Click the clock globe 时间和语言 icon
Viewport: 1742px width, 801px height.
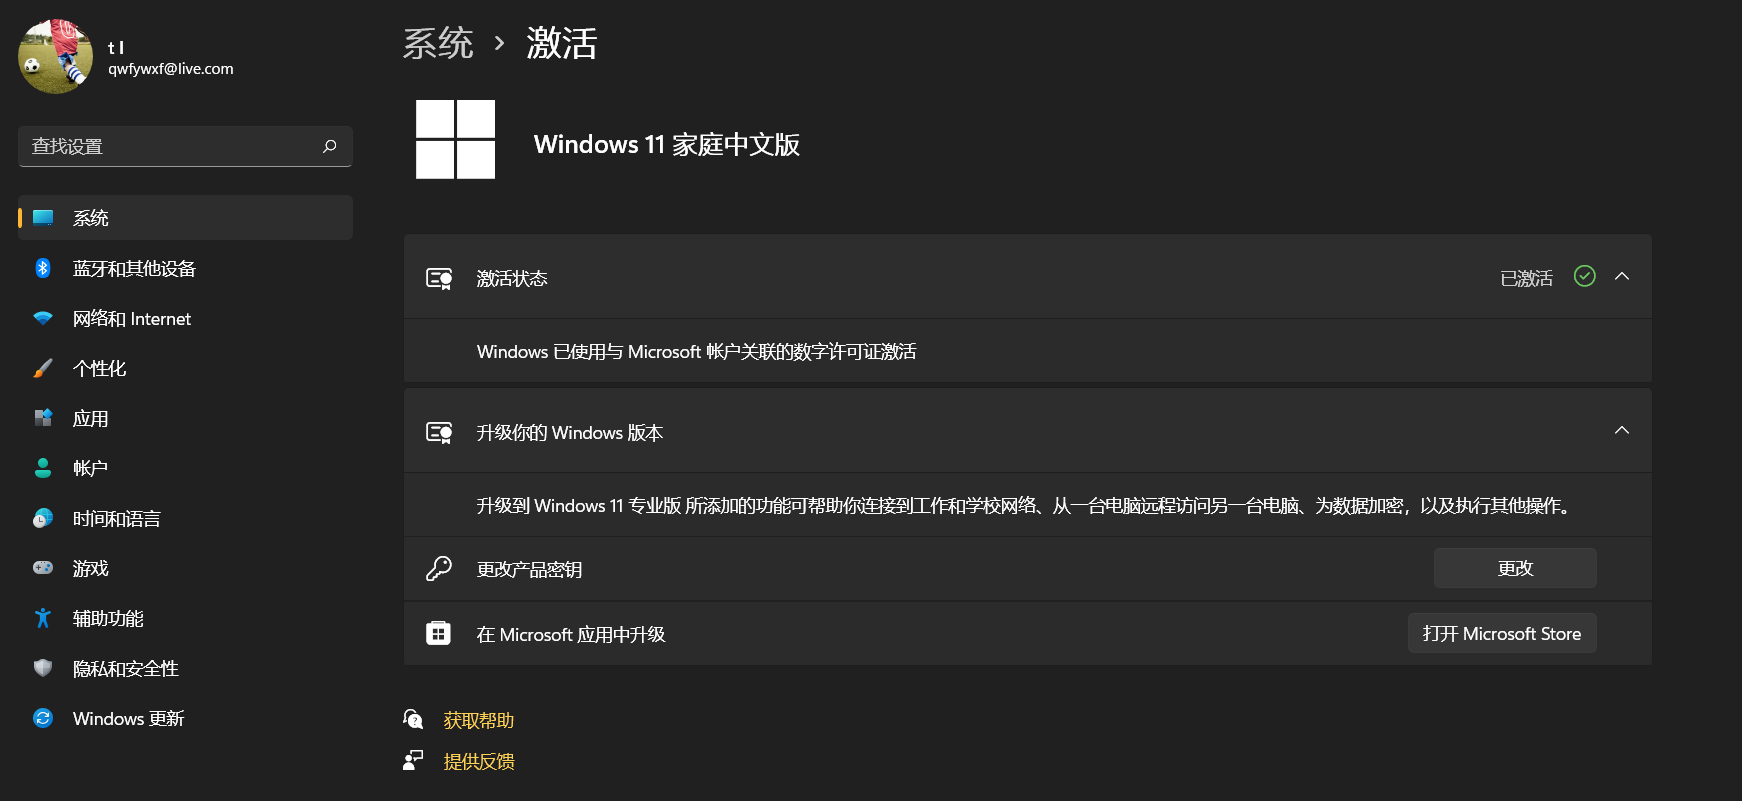pyautogui.click(x=43, y=518)
